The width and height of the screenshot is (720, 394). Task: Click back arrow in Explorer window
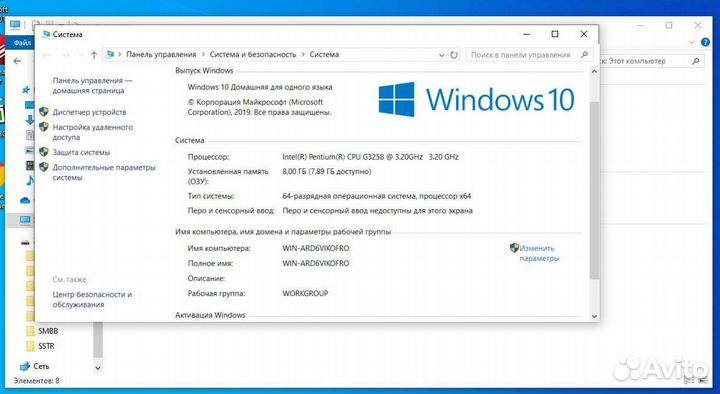17,61
